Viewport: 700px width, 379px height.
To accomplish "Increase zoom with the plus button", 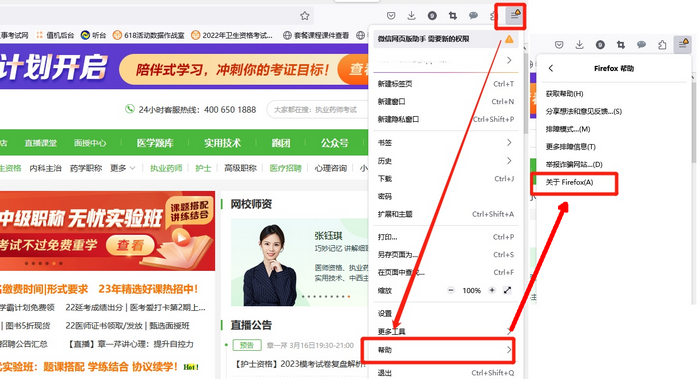I will (492, 290).
